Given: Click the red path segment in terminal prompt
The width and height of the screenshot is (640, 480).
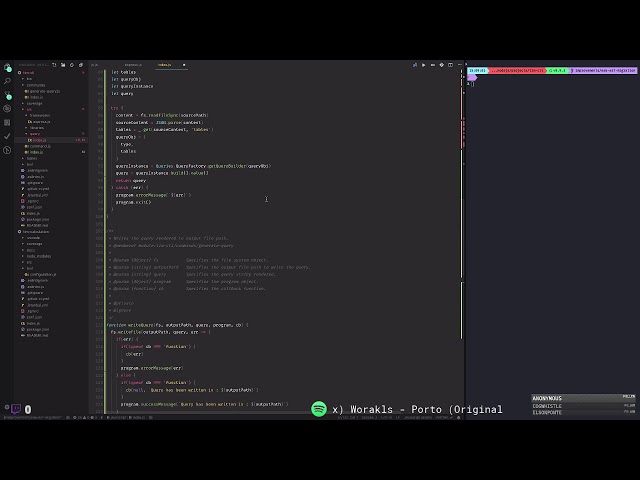Looking at the screenshot, I should (x=517, y=71).
